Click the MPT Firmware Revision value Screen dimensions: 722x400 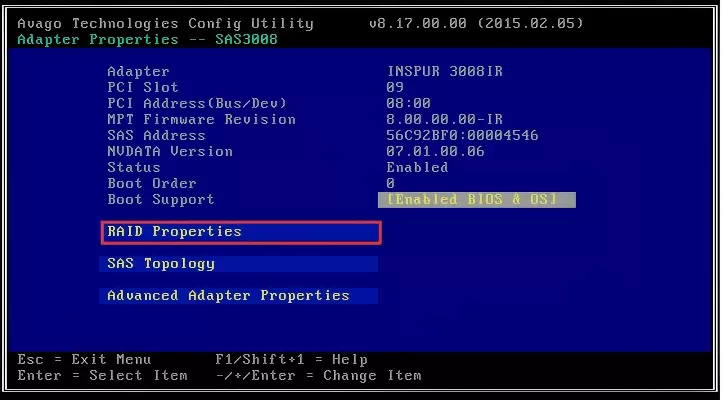[432, 120]
